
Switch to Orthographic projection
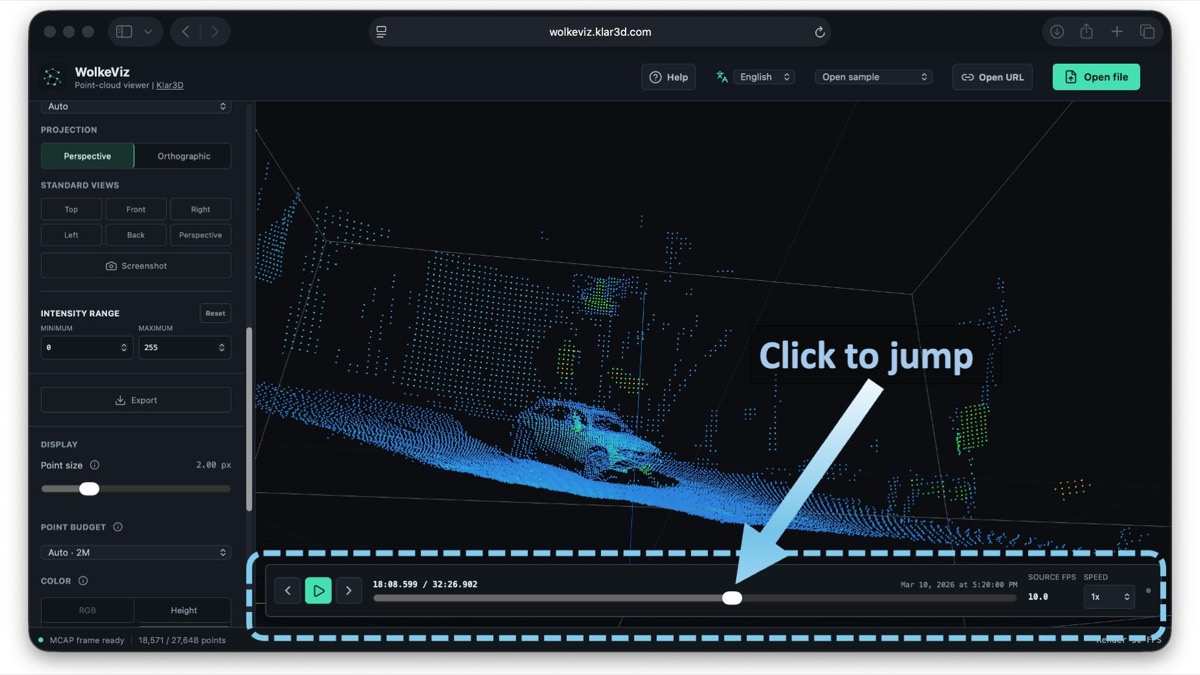coord(183,156)
